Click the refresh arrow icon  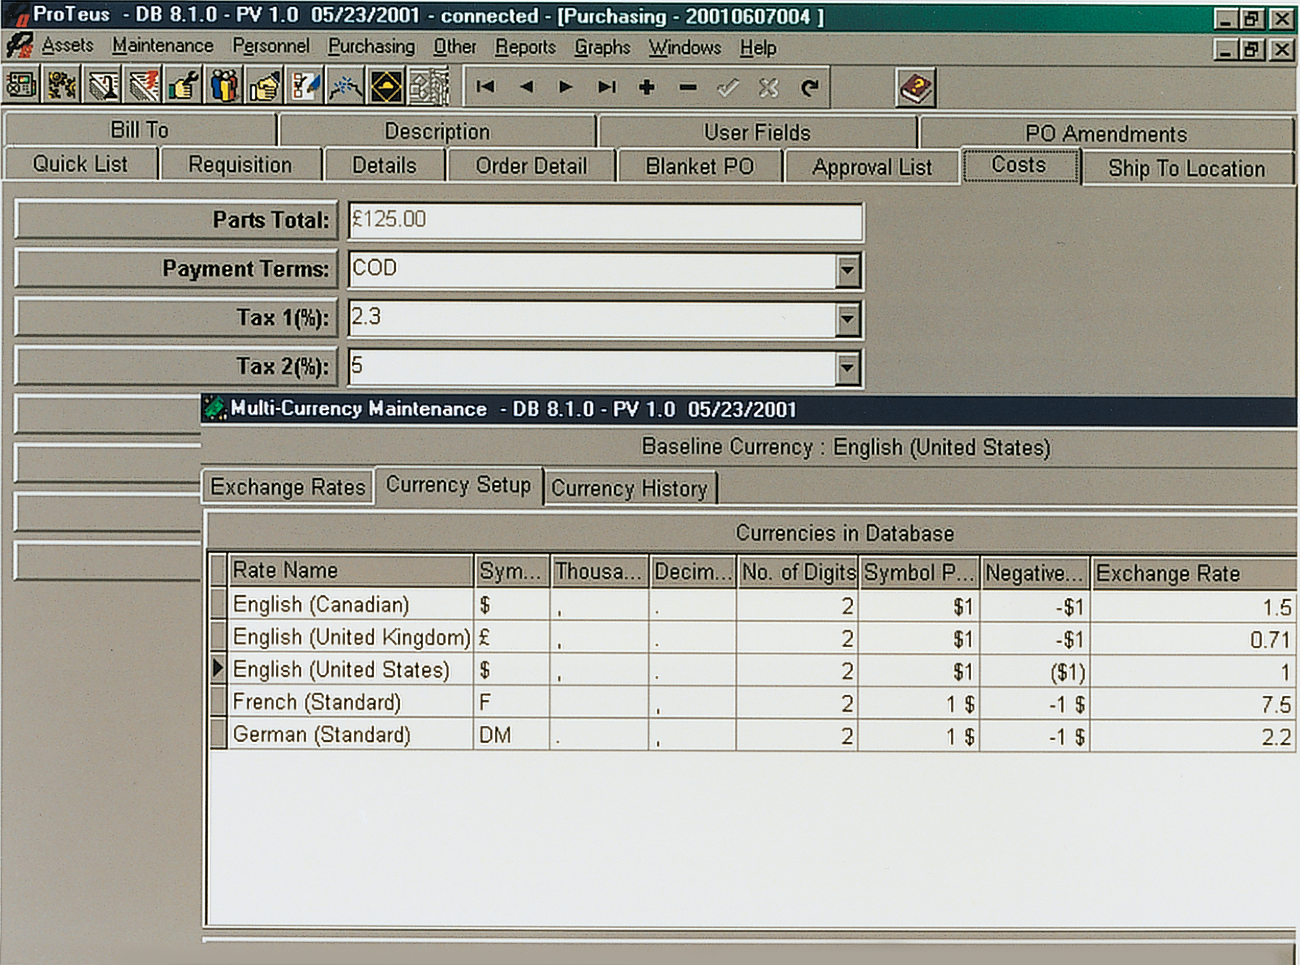tap(810, 88)
